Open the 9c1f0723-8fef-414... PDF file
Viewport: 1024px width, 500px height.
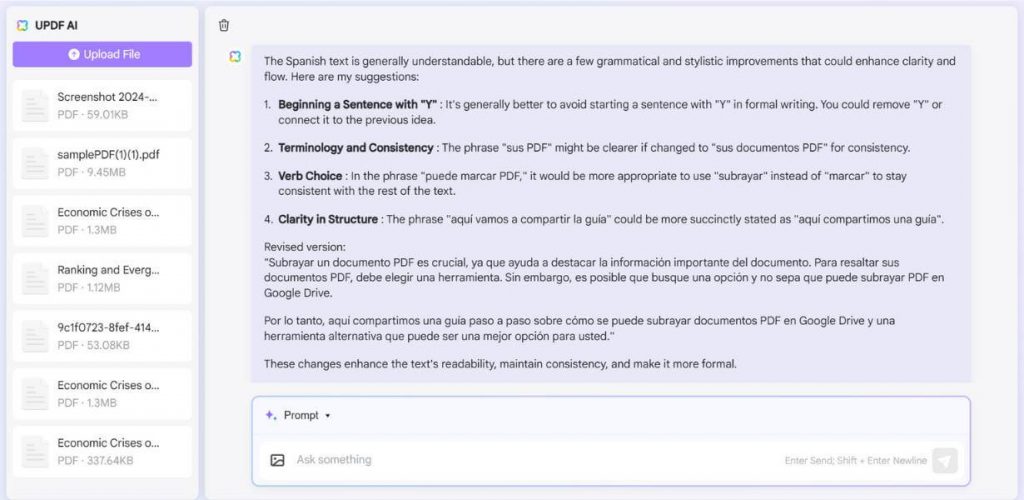(108, 327)
